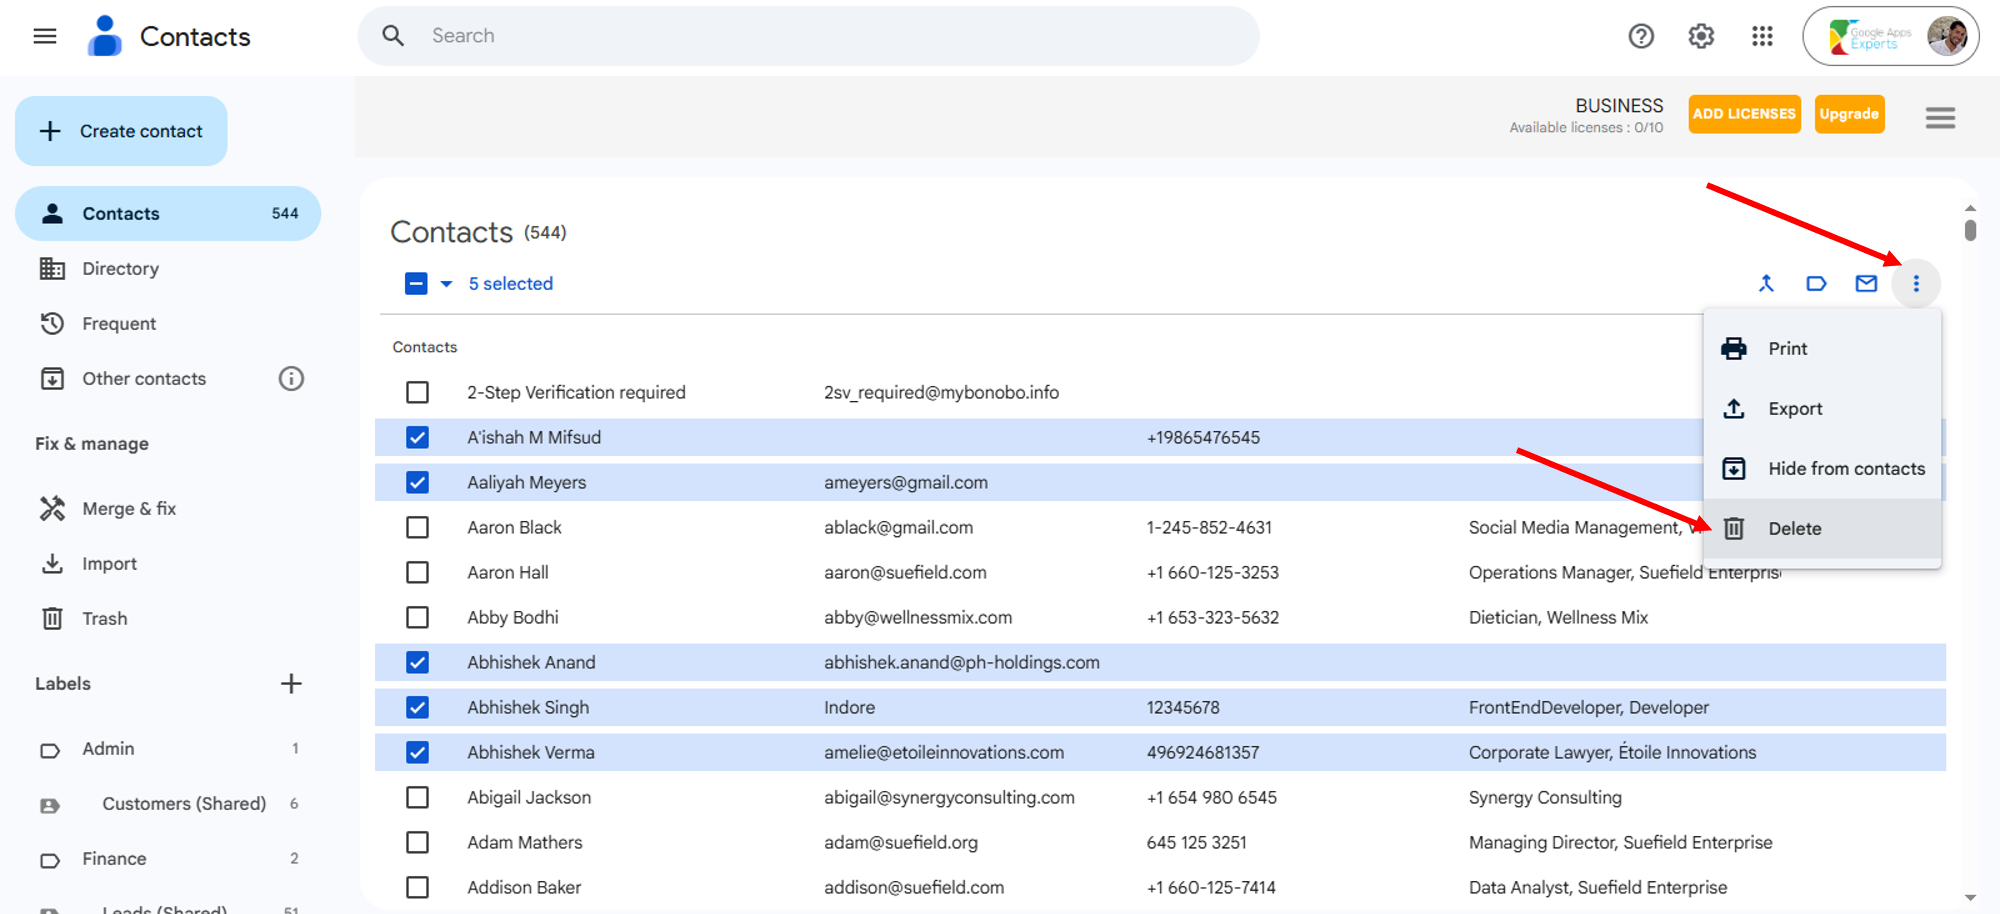This screenshot has height=914, width=2000.
Task: Choose Delete from the actions menu
Action: click(x=1794, y=529)
